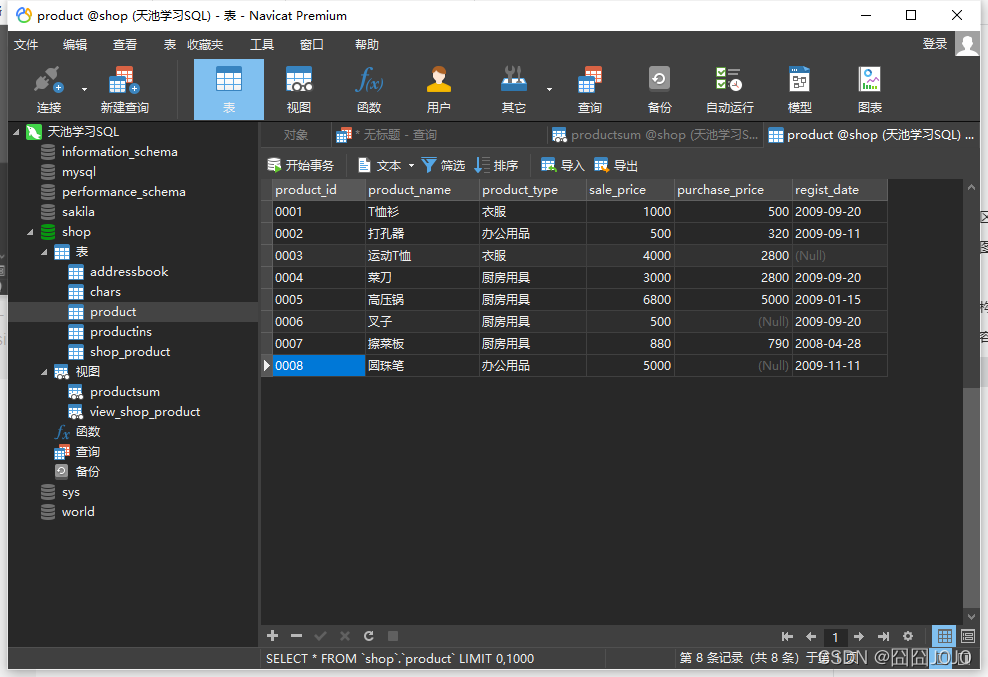Screen dimensions: 988x677
Task: Select the shop_product table in tree
Action: point(129,352)
